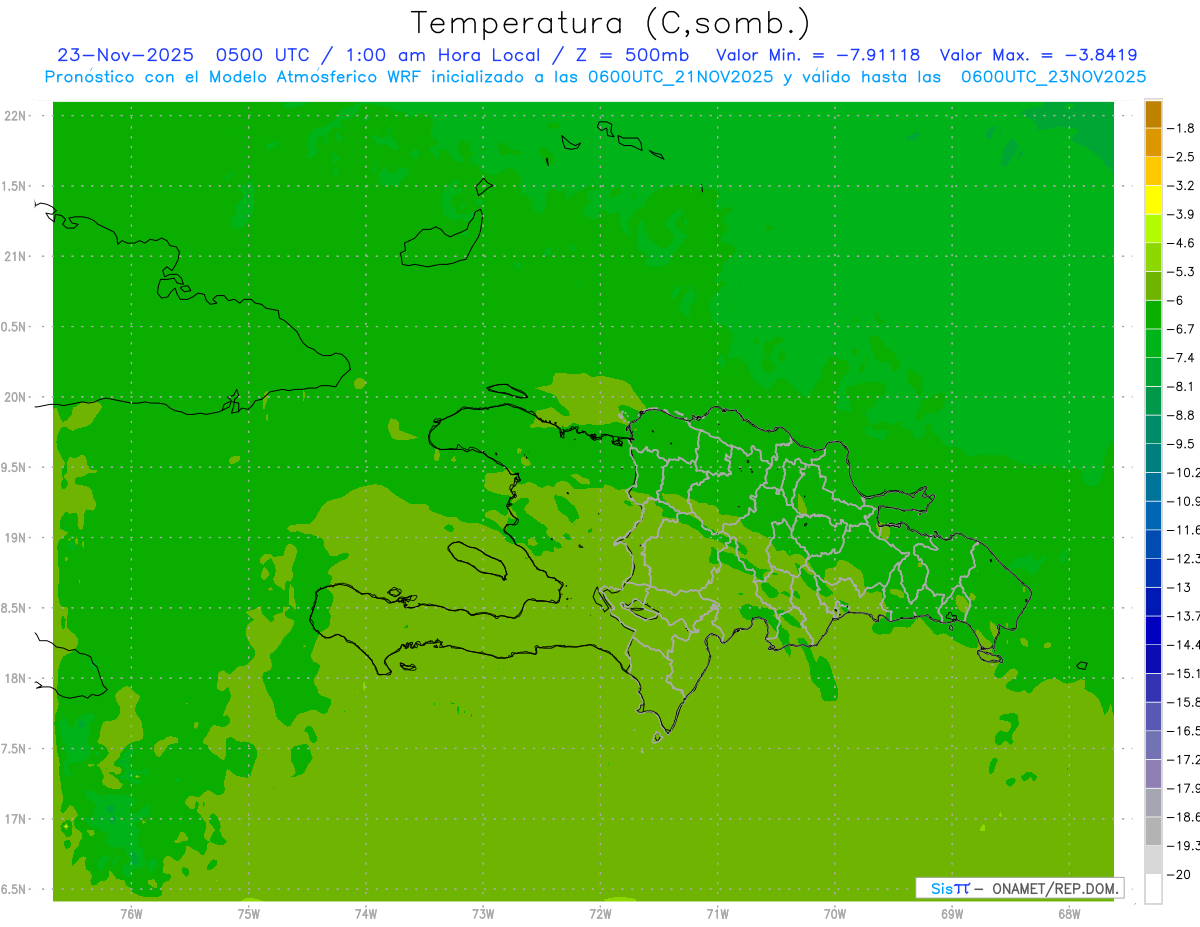Click the '20N' latitude label
The height and width of the screenshot is (927, 1200).
point(16,397)
